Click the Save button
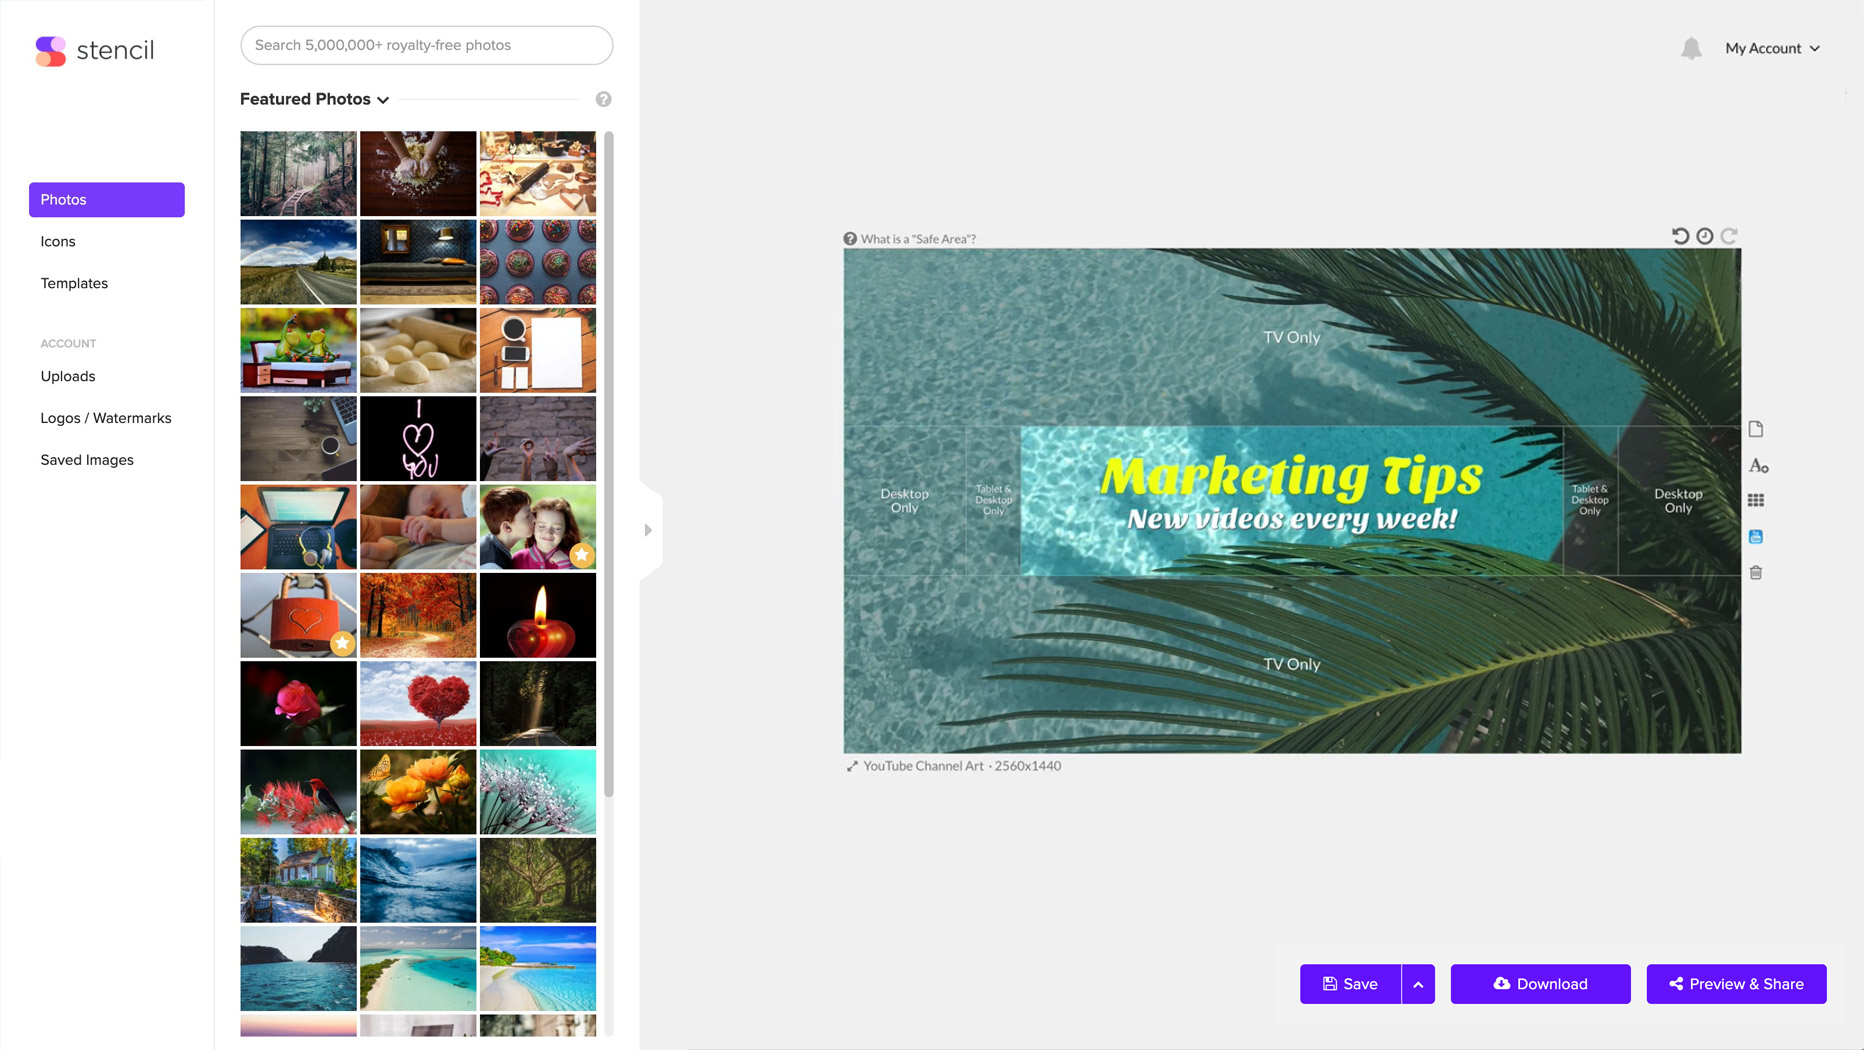The width and height of the screenshot is (1864, 1050). coord(1350,984)
